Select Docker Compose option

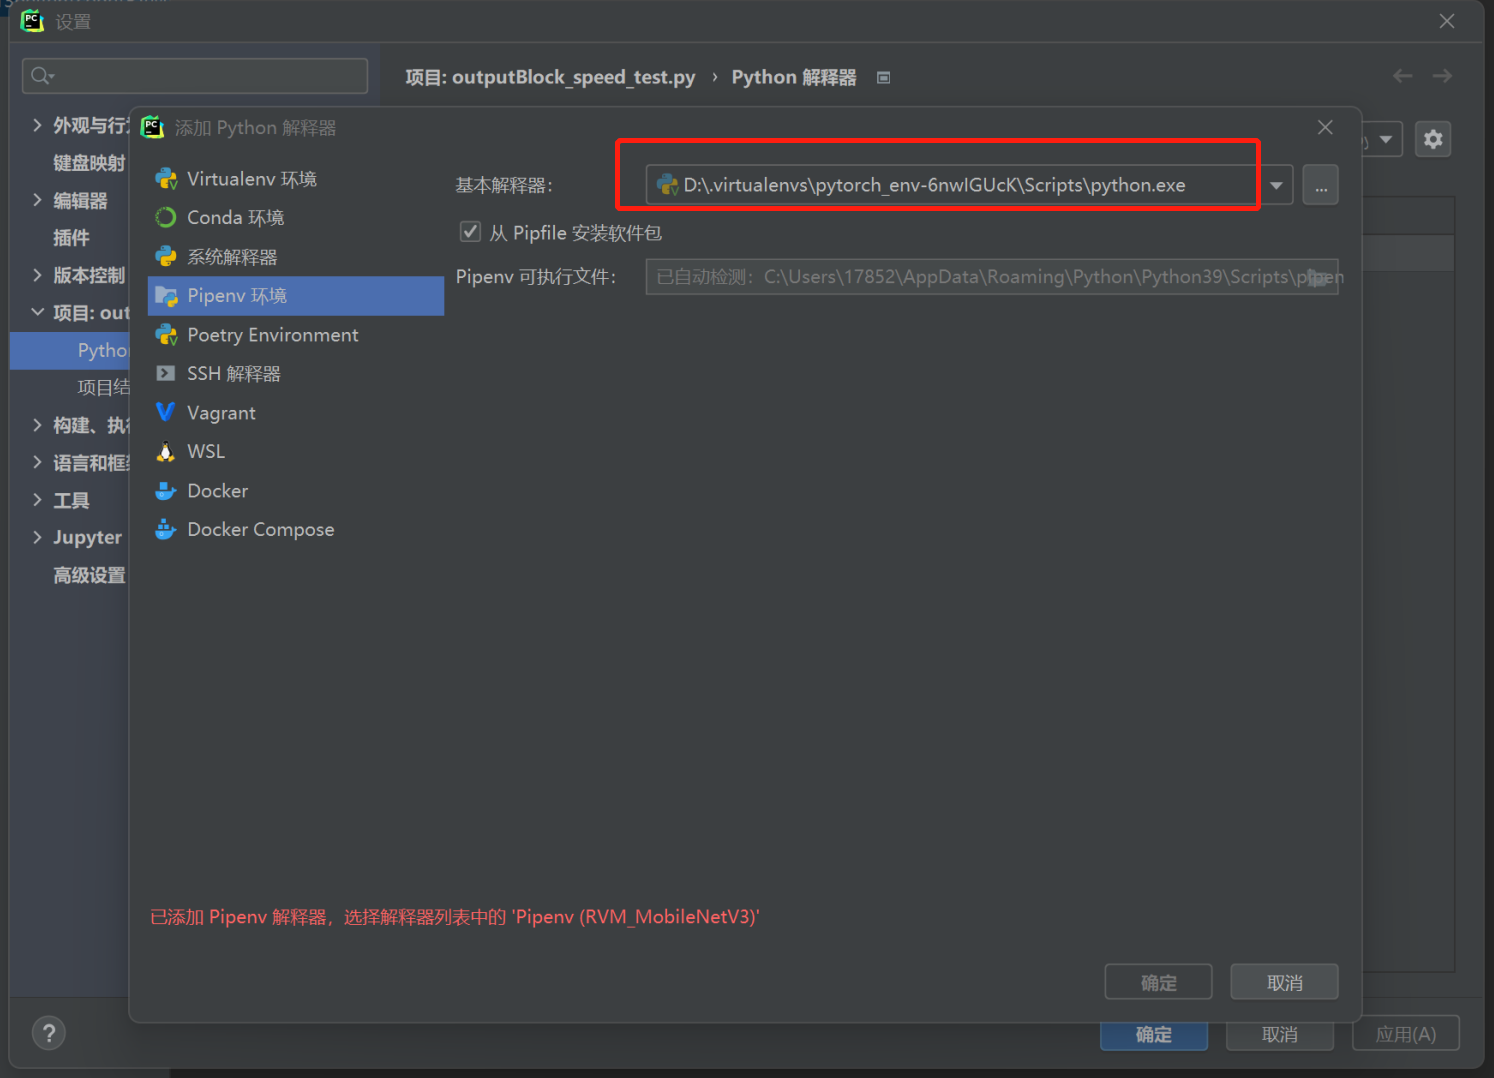click(x=296, y=530)
